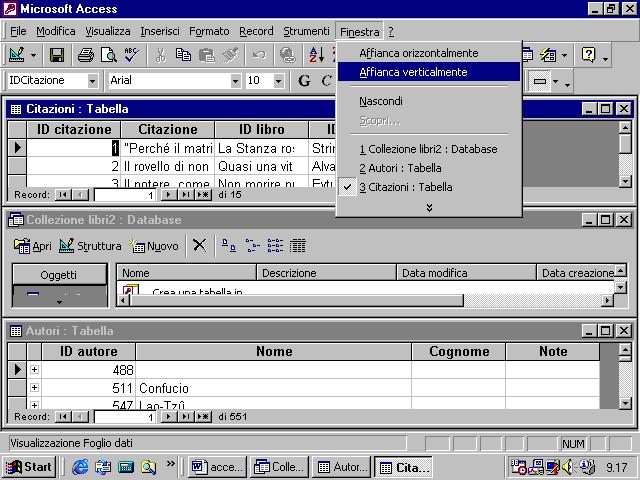Click the volume speaker tray icon
This screenshot has width=640, height=480.
point(567,467)
